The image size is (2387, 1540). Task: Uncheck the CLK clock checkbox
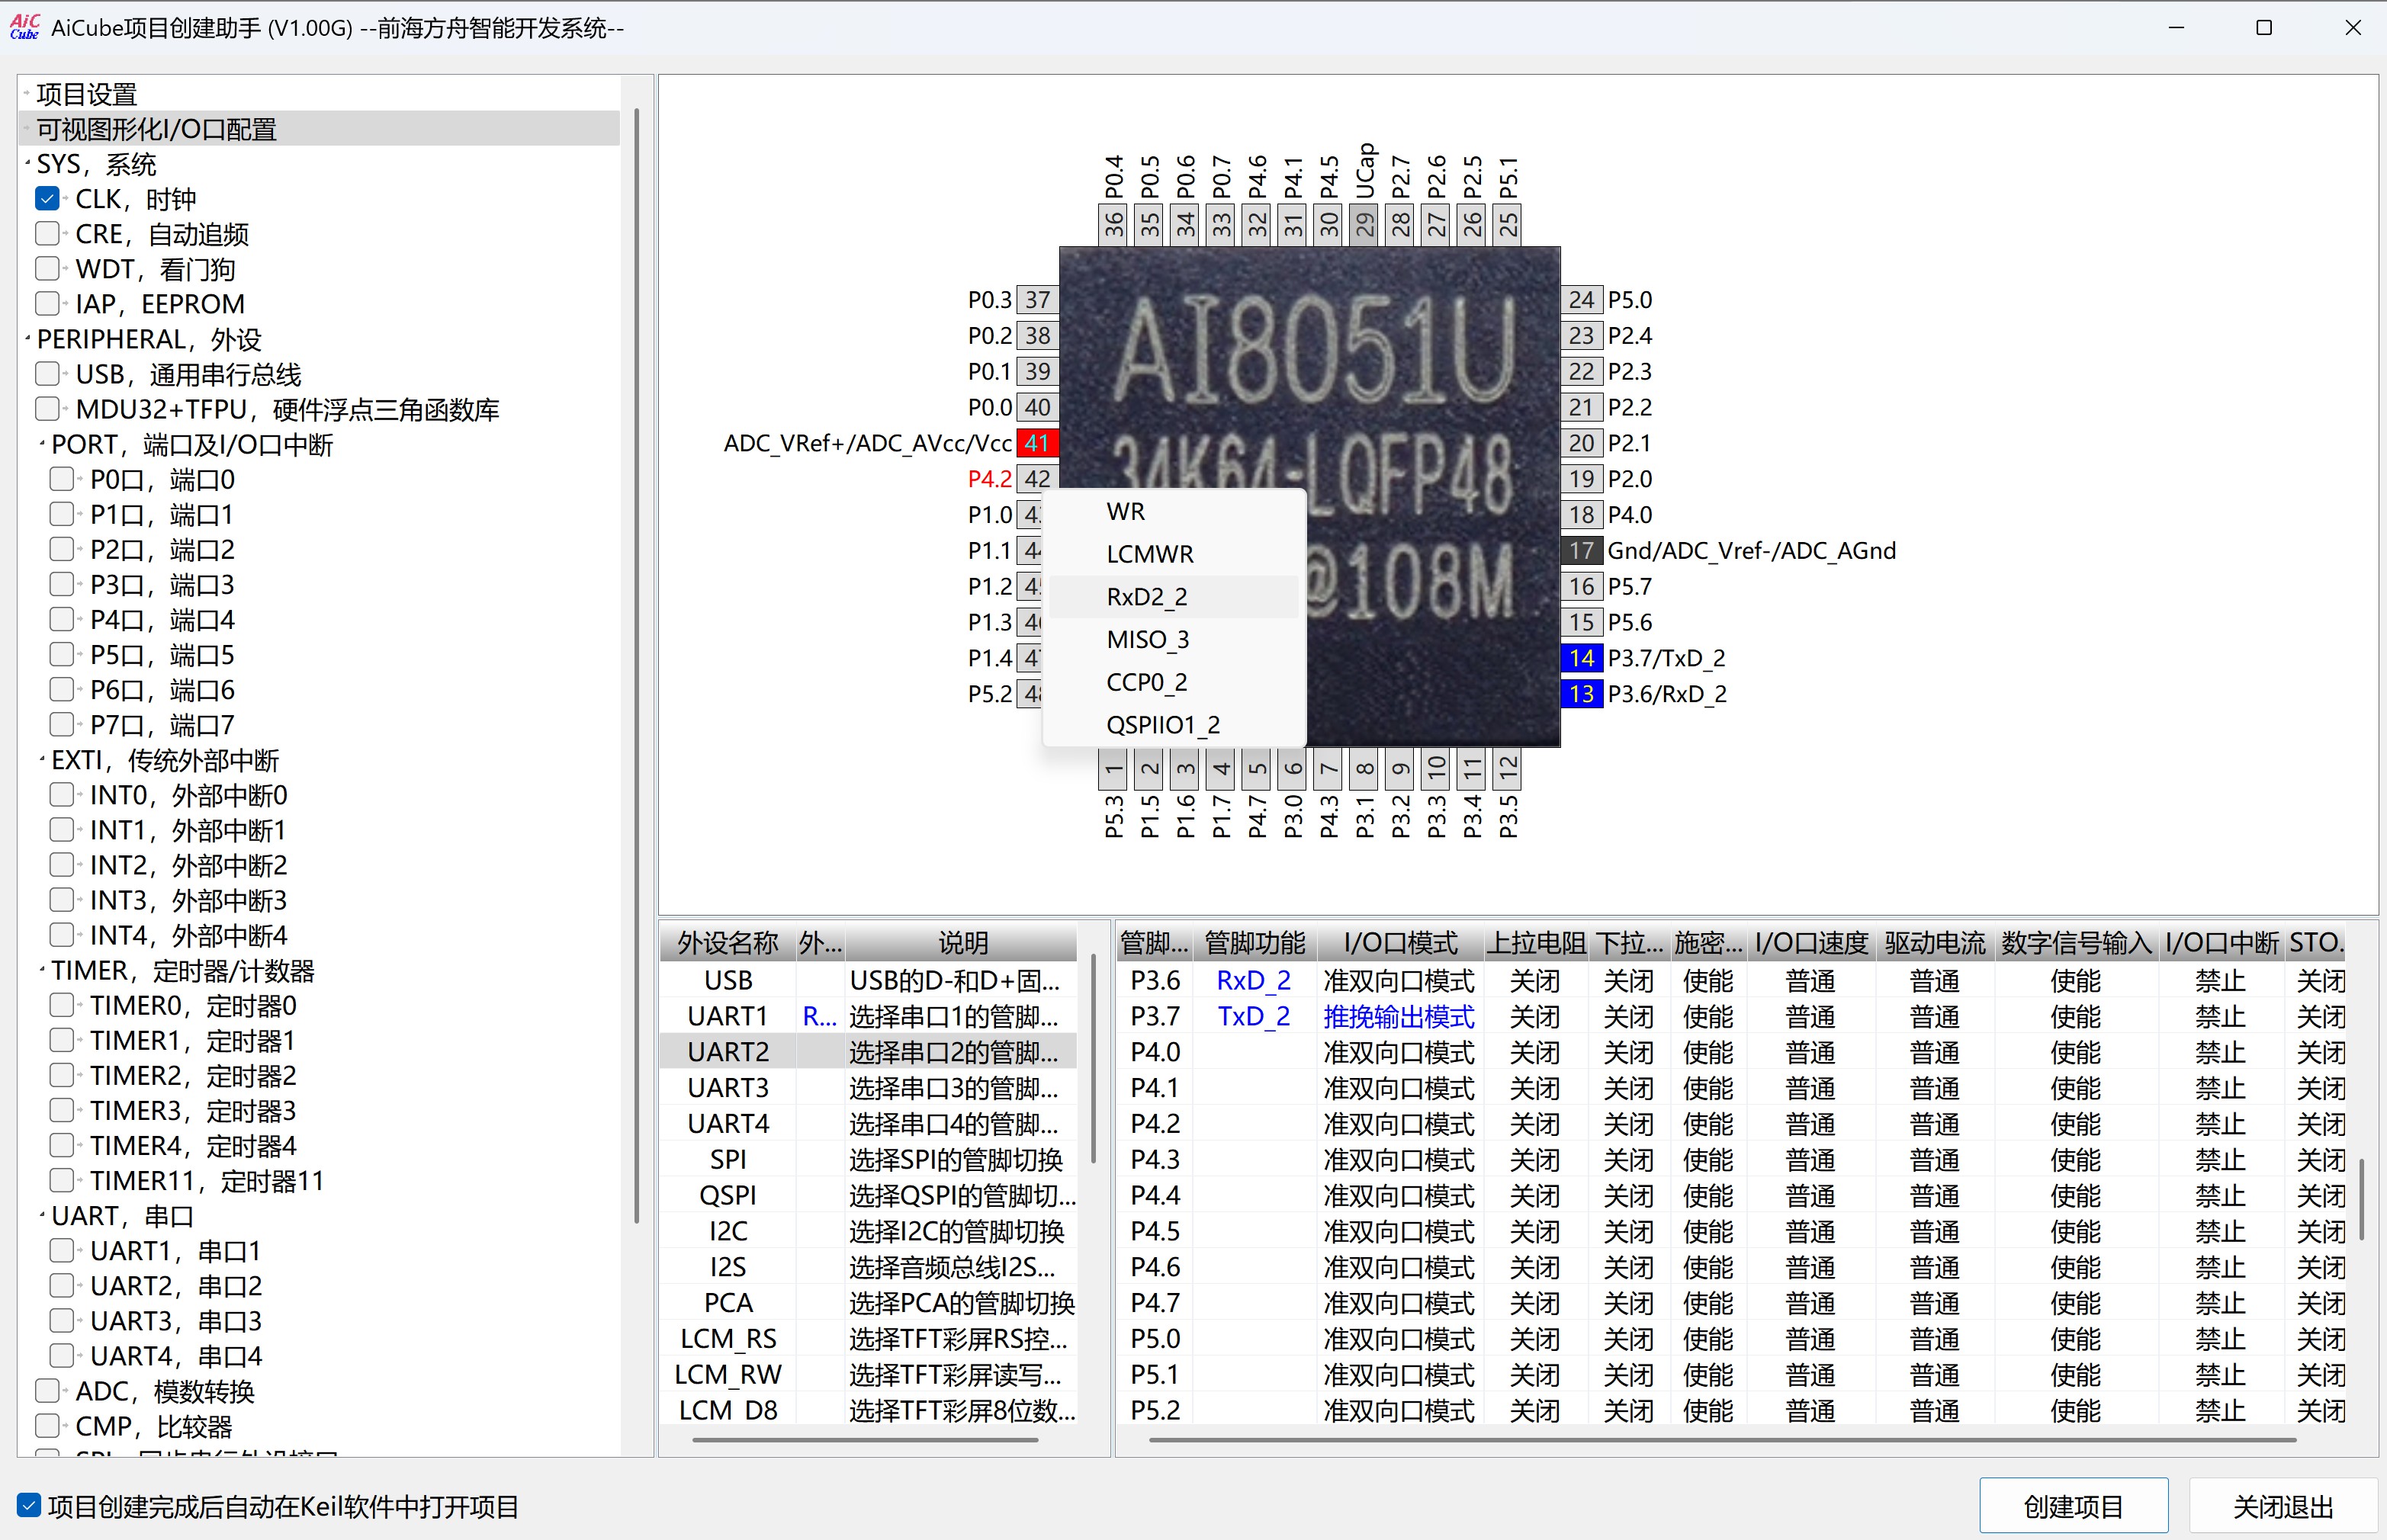coord(47,199)
